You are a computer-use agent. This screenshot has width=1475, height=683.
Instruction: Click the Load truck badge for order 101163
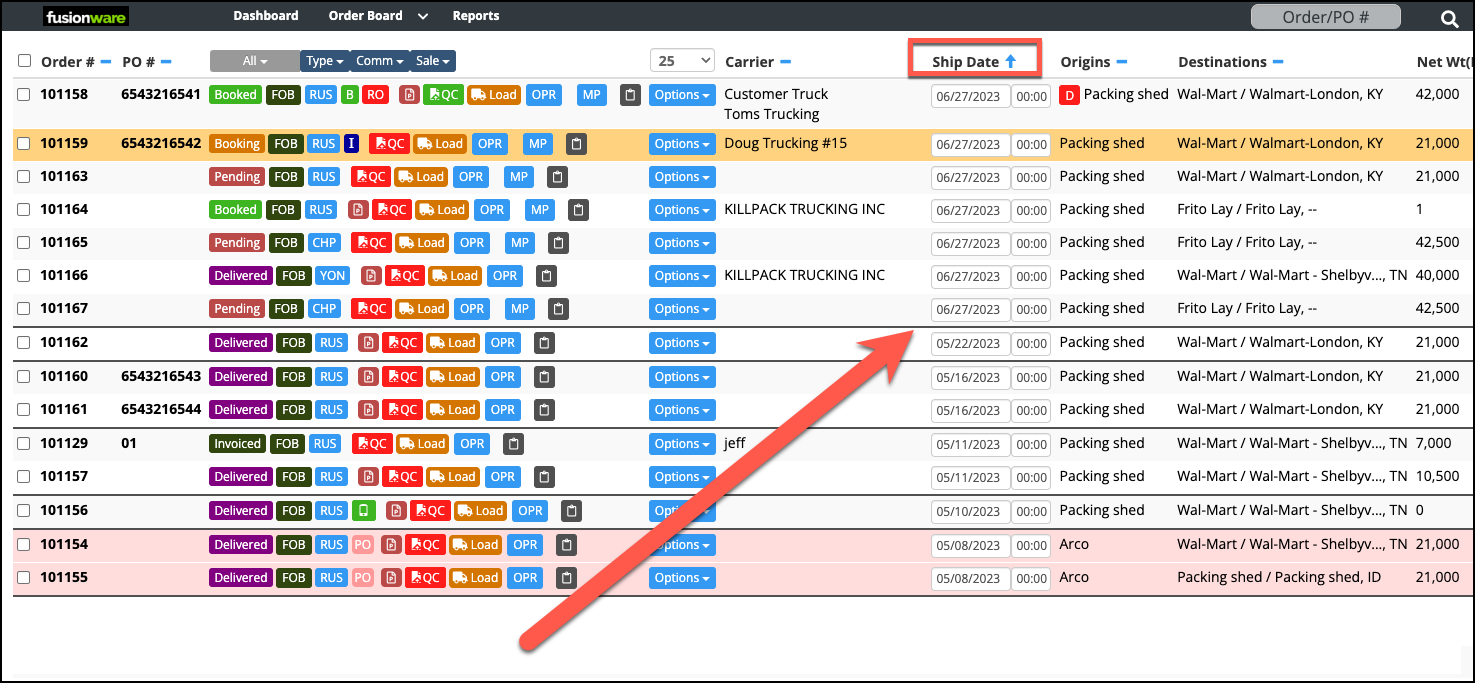click(x=421, y=177)
